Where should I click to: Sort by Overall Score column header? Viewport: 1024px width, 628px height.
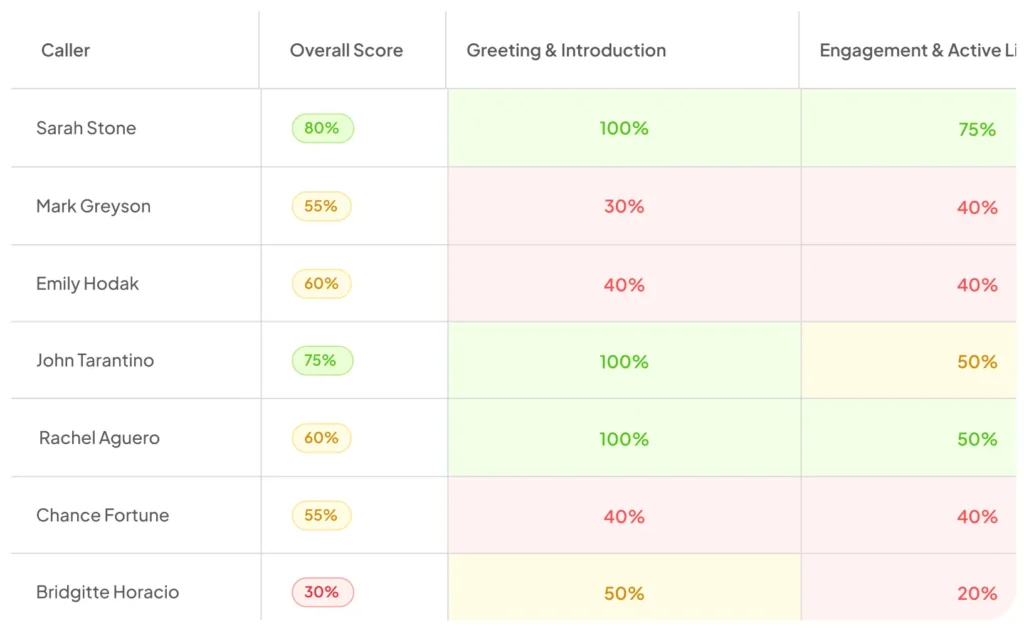[x=346, y=50]
